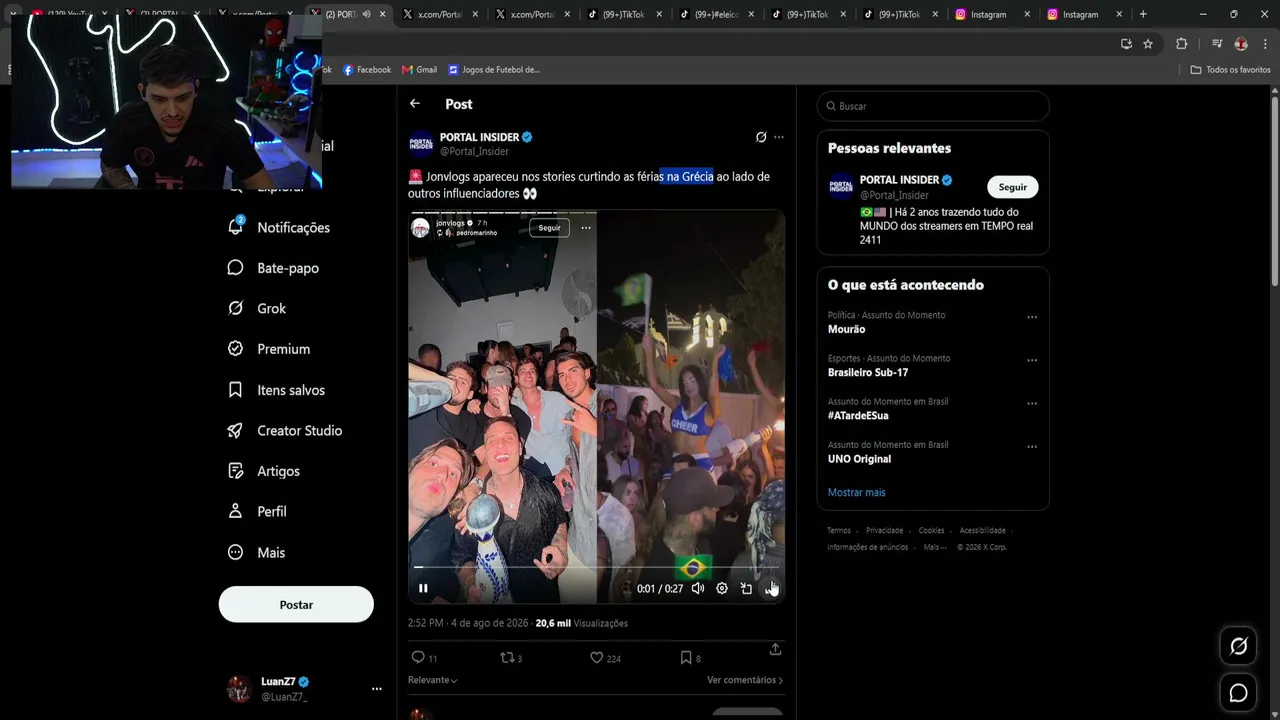The height and width of the screenshot is (720, 1280).
Task: Open the Jogos de Futebol bookmark
Action: click(x=494, y=70)
